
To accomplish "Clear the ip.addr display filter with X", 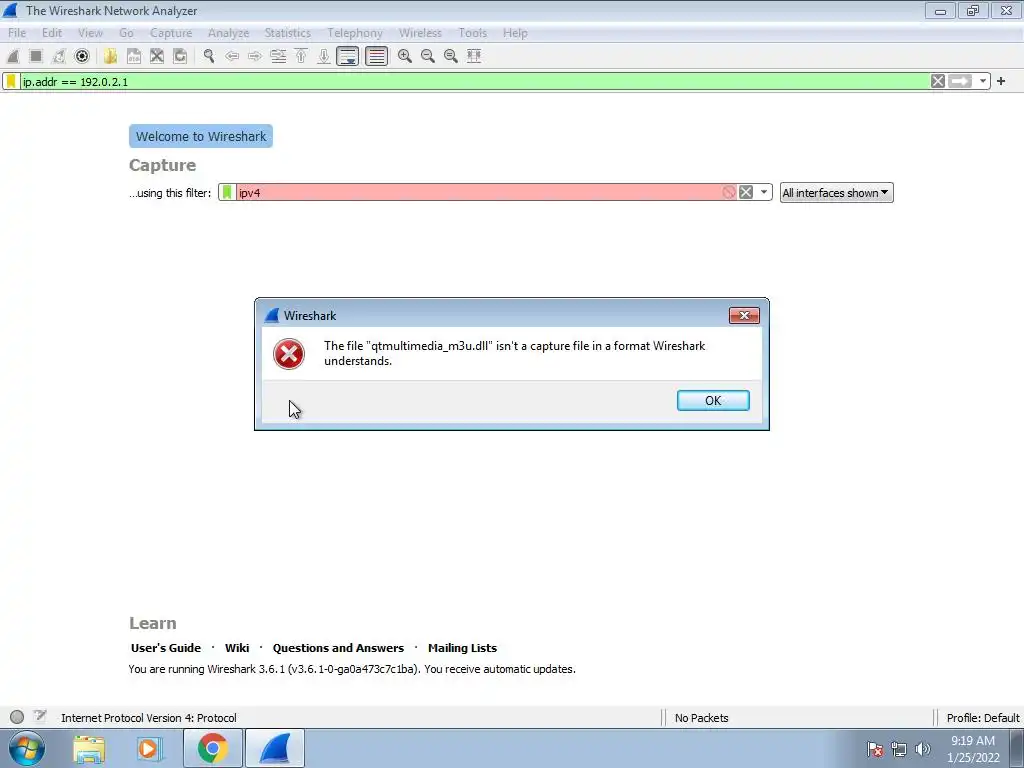I will [938, 81].
